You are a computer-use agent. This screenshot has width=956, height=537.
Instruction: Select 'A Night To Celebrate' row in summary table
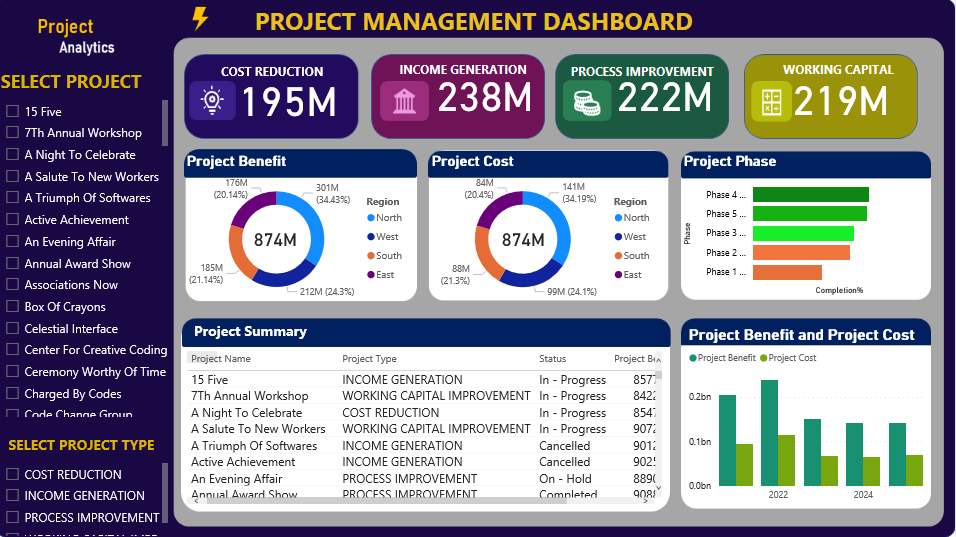point(246,412)
